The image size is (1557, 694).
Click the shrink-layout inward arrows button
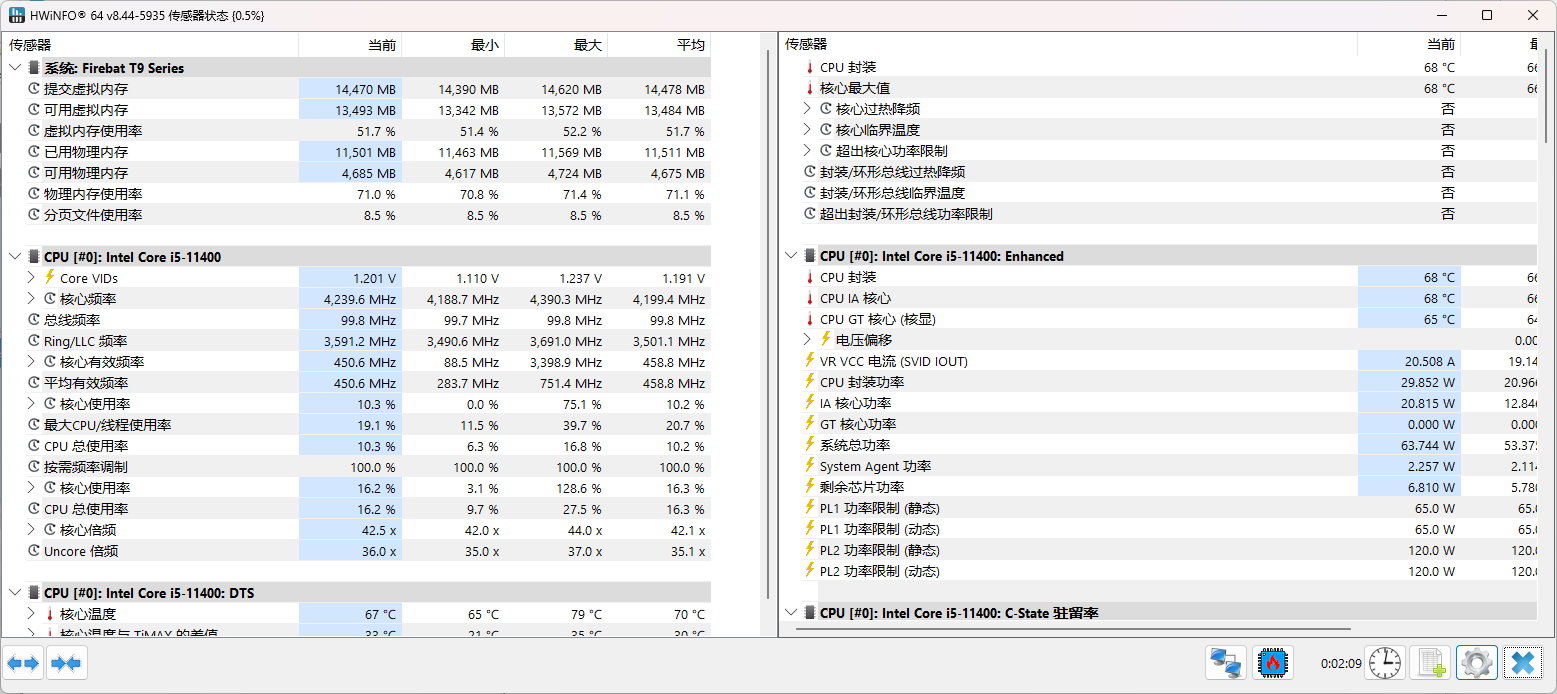[x=67, y=663]
